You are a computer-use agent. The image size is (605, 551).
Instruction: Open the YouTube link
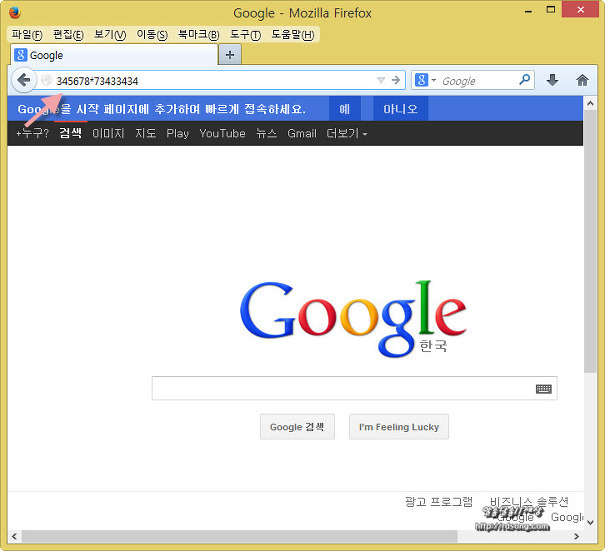pos(222,133)
